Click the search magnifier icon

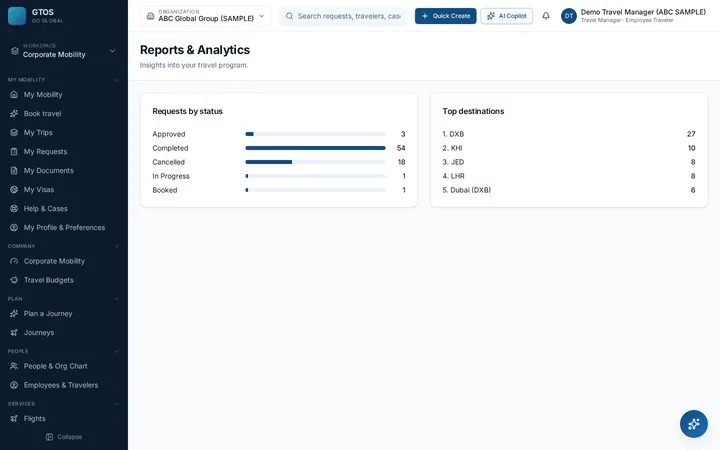tap(289, 16)
